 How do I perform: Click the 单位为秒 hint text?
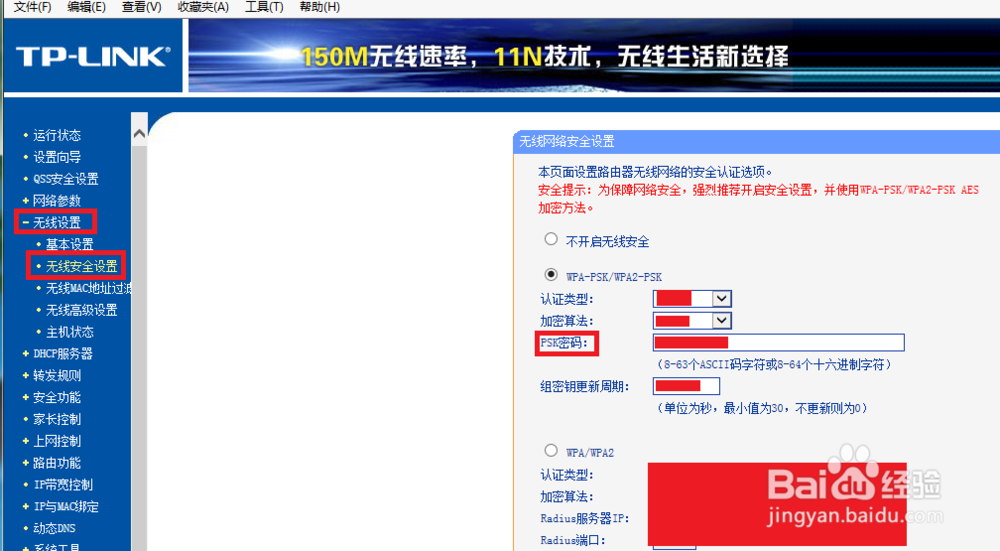coord(762,408)
